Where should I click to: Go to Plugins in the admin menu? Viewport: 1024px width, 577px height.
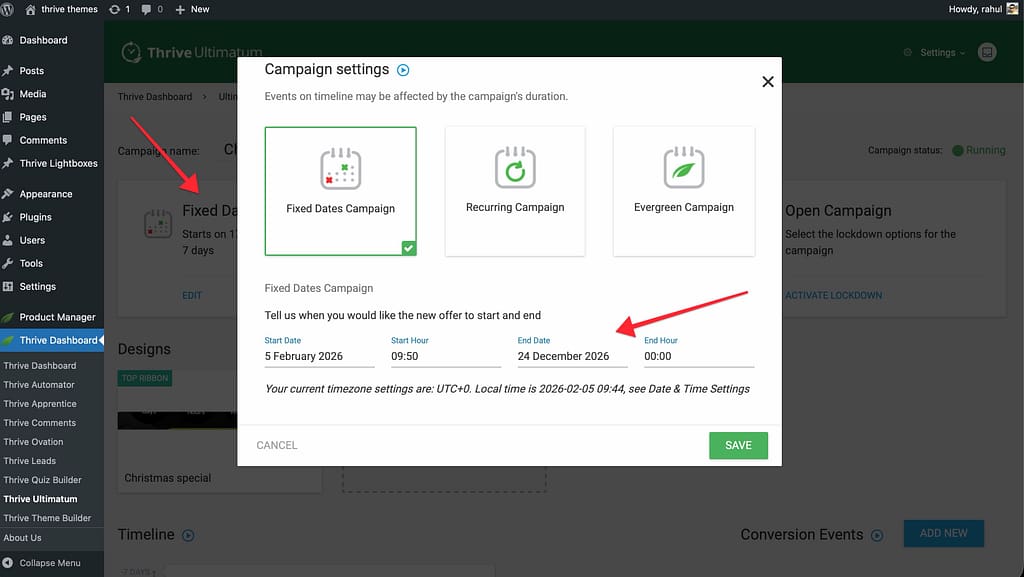[35, 217]
